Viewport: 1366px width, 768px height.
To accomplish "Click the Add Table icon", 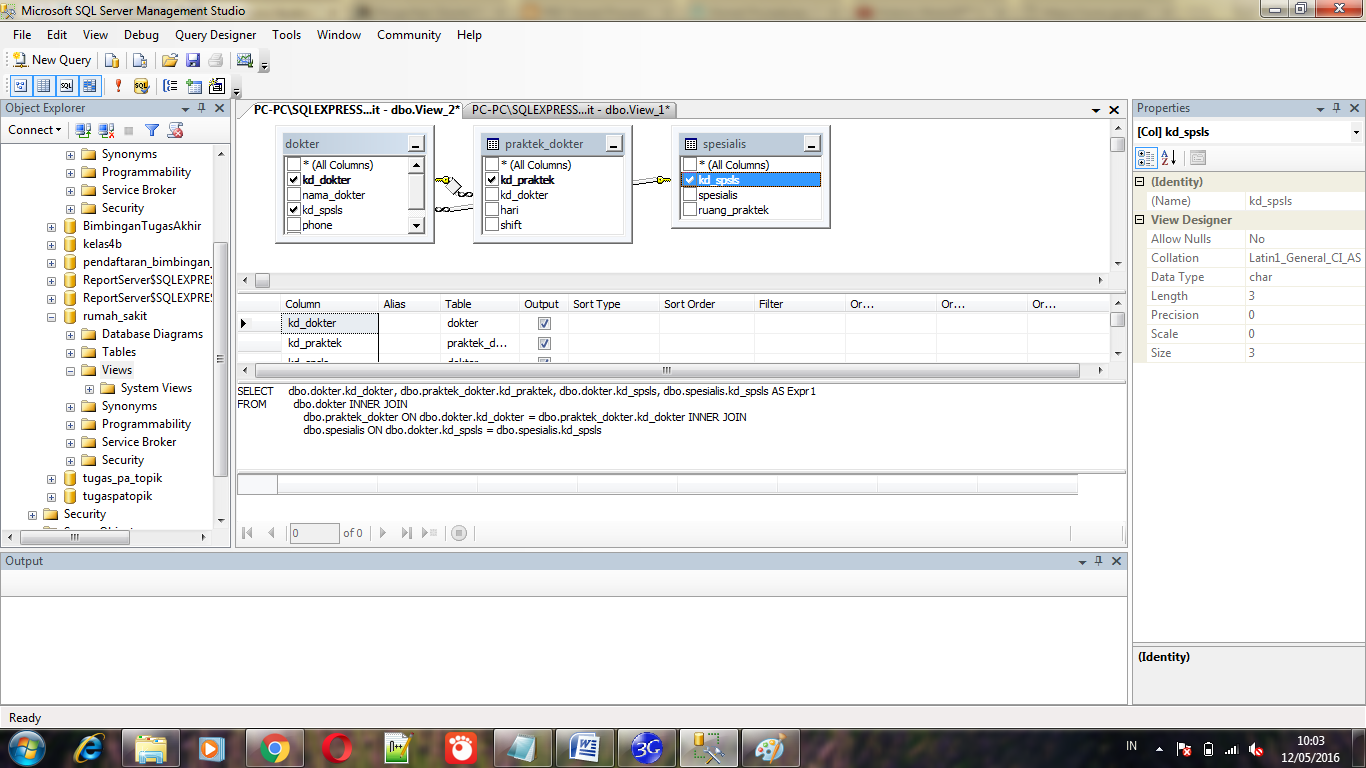I will click(x=194, y=86).
